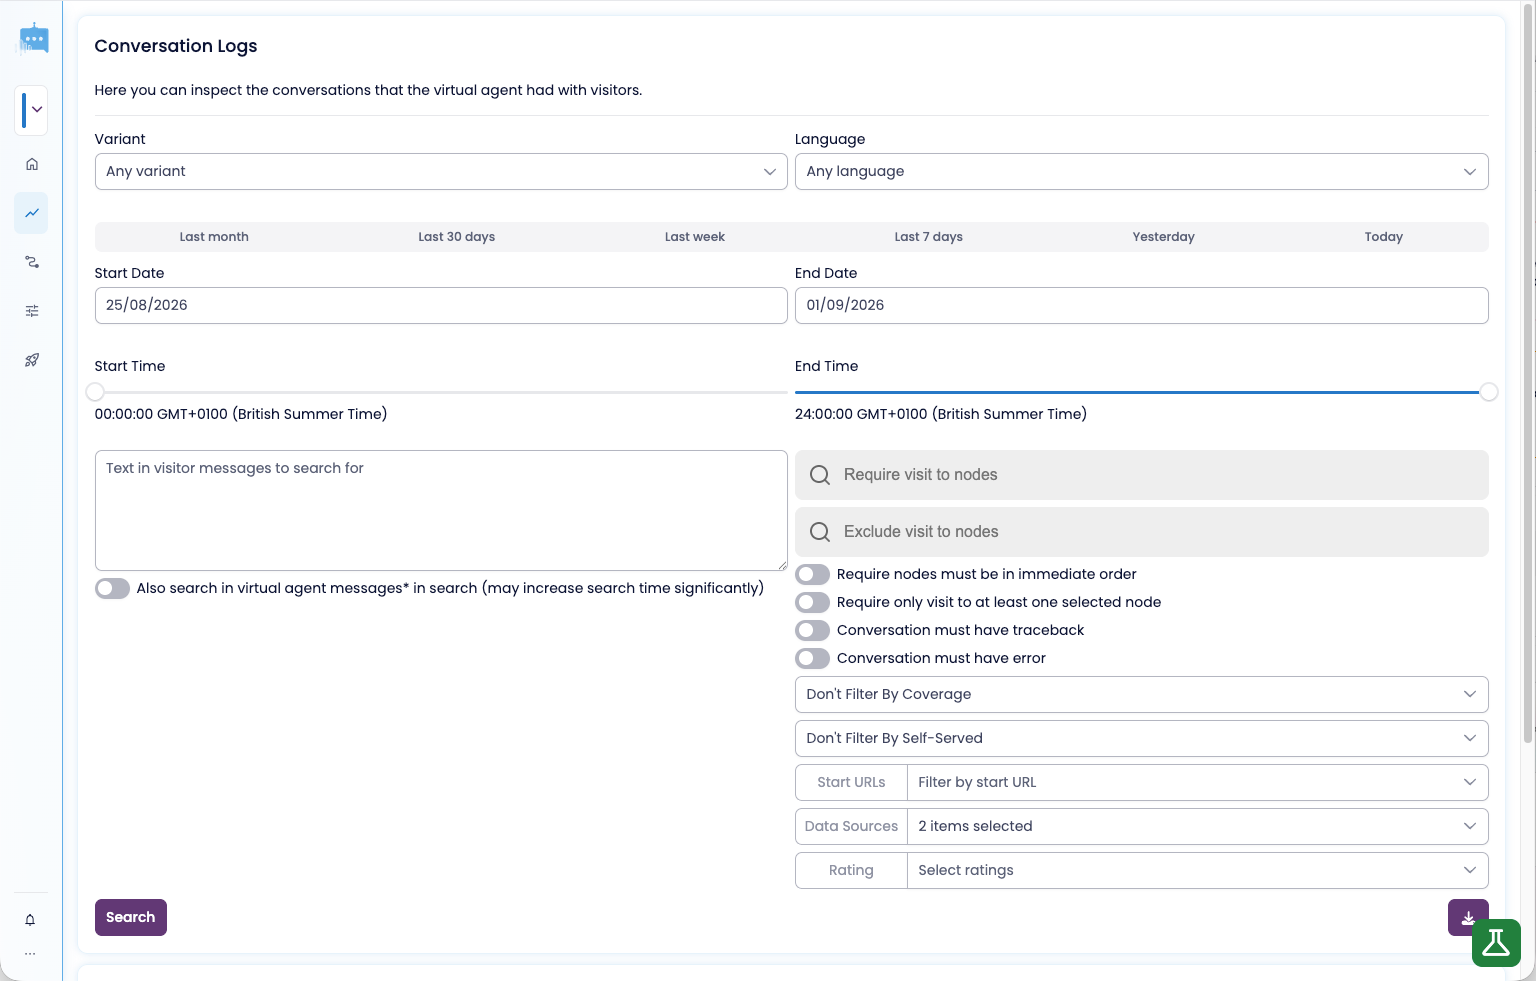
Task: Open the notifications bell icon
Action: coord(30,920)
